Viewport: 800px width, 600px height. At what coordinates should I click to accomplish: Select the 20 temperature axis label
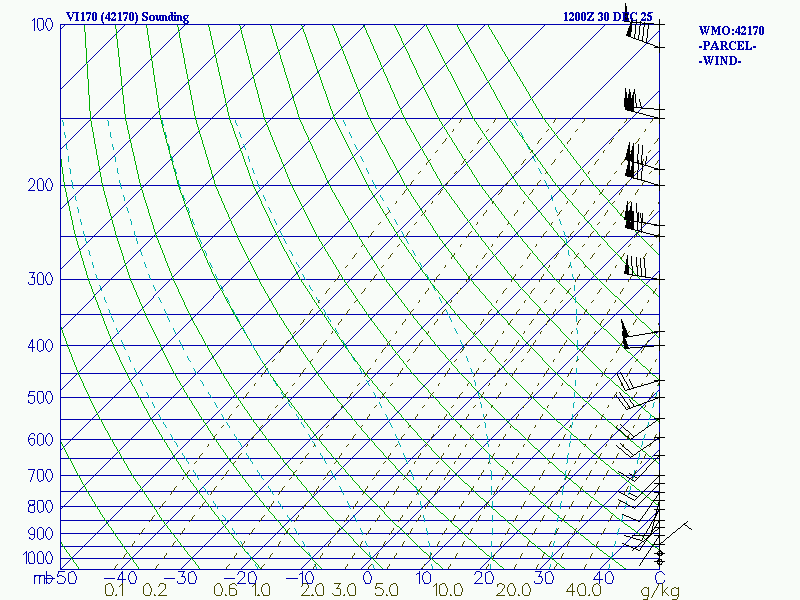coord(483,578)
